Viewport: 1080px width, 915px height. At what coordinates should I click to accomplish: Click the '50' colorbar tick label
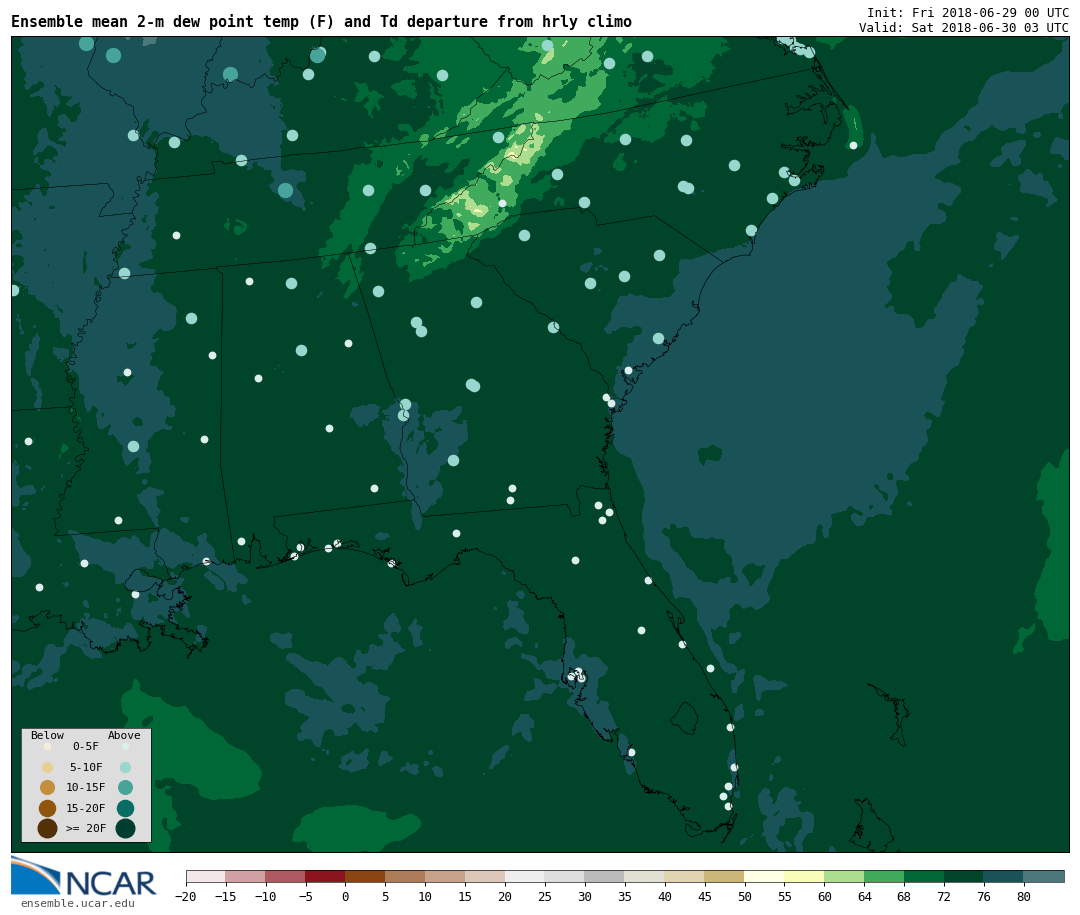pos(745,896)
